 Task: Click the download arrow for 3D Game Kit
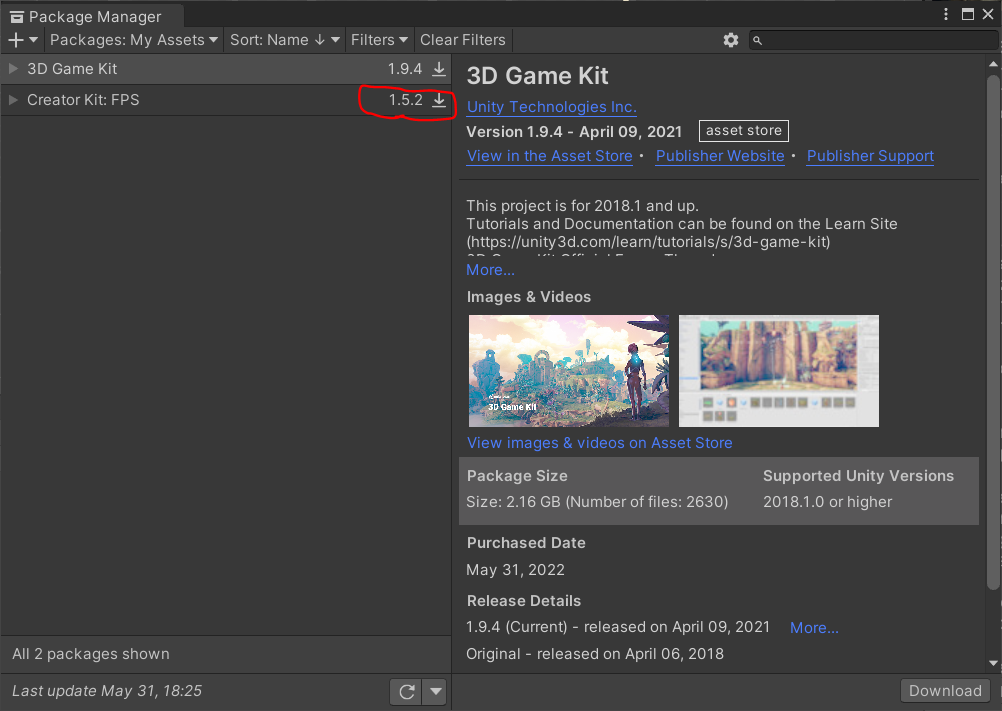point(439,69)
